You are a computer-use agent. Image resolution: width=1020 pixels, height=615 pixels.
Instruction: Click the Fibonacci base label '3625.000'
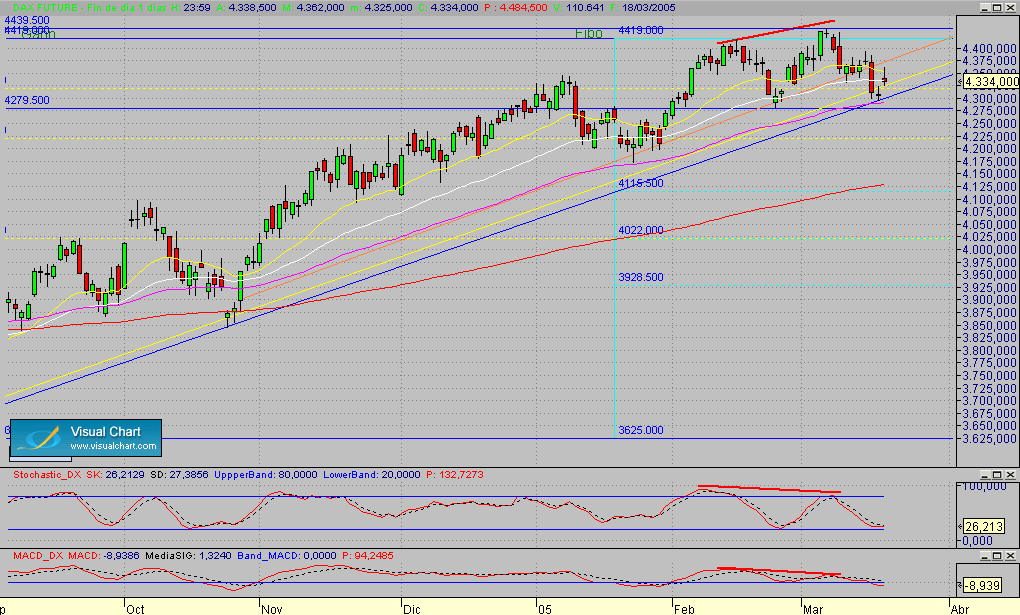click(x=641, y=430)
